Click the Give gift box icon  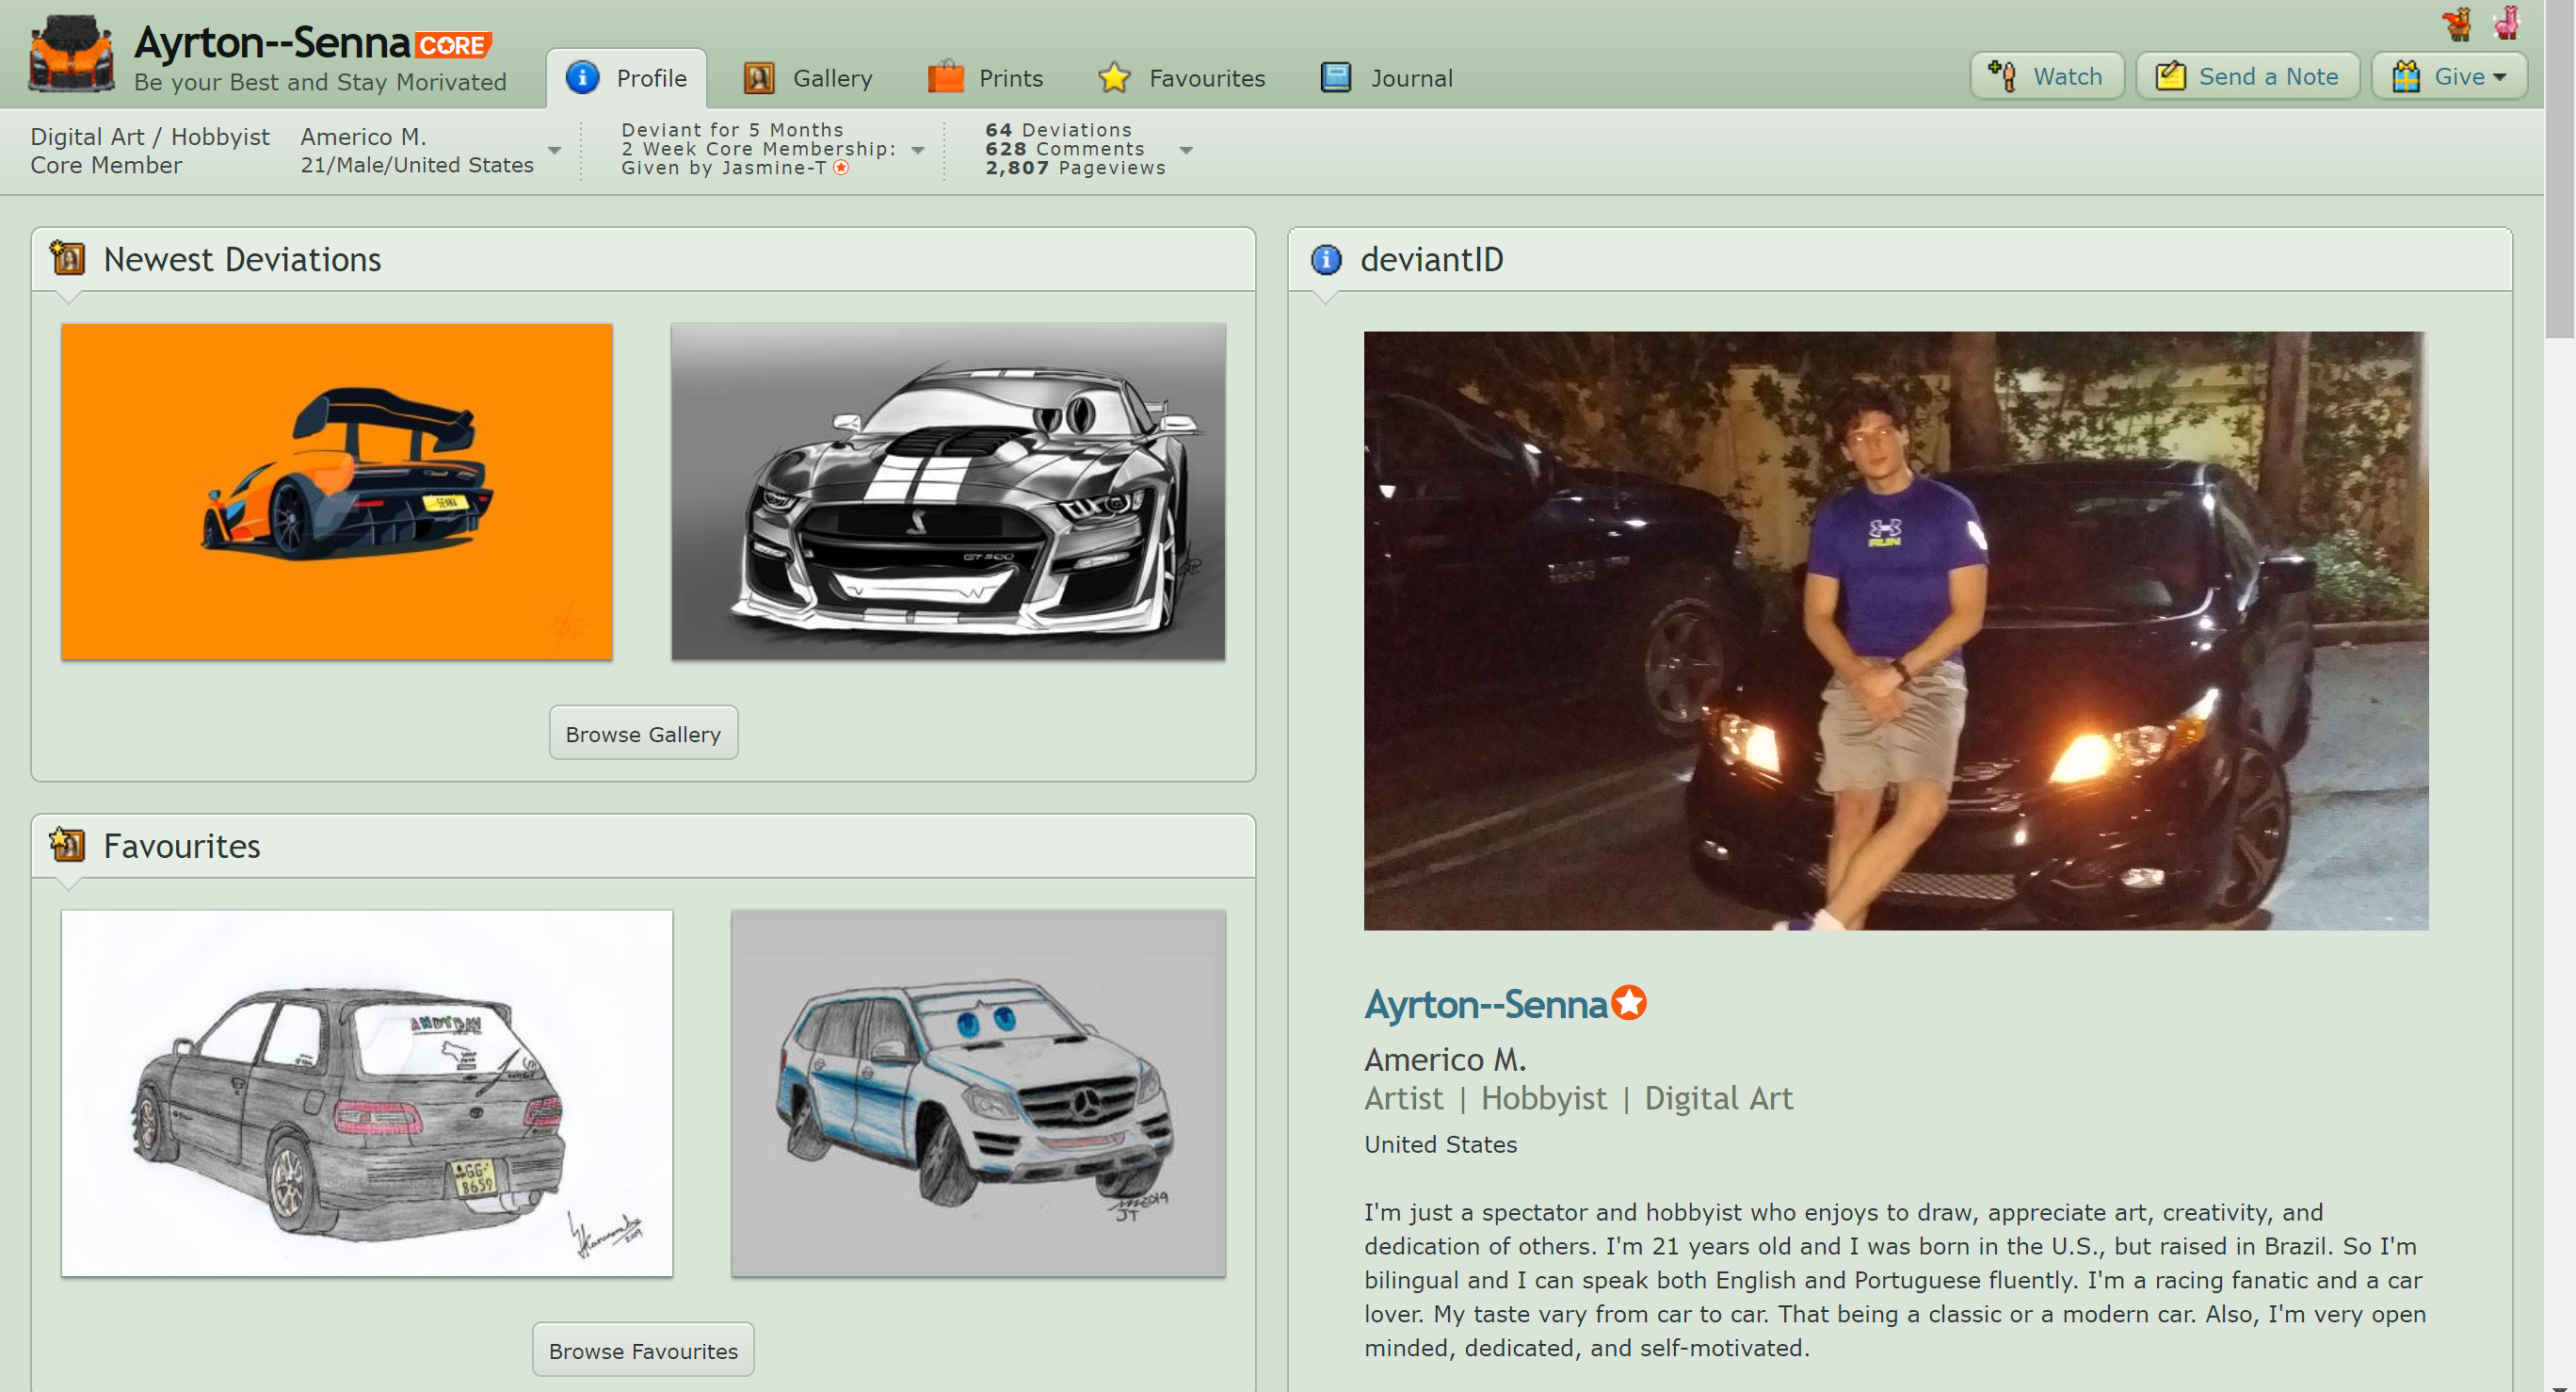(x=2406, y=76)
